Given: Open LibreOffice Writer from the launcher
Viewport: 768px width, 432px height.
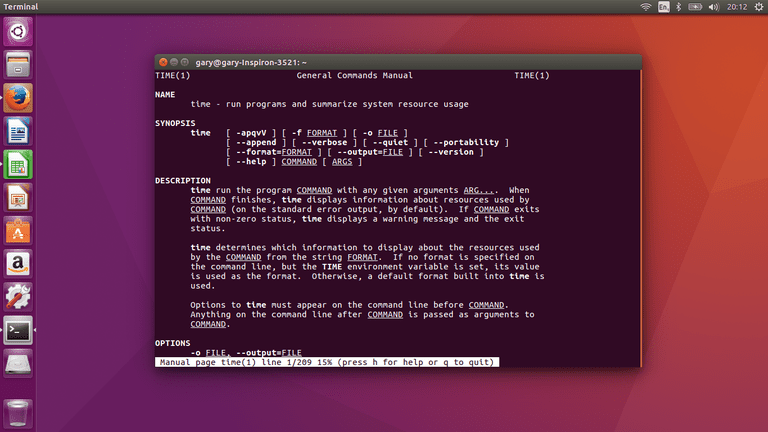Looking at the screenshot, I should click(18, 132).
